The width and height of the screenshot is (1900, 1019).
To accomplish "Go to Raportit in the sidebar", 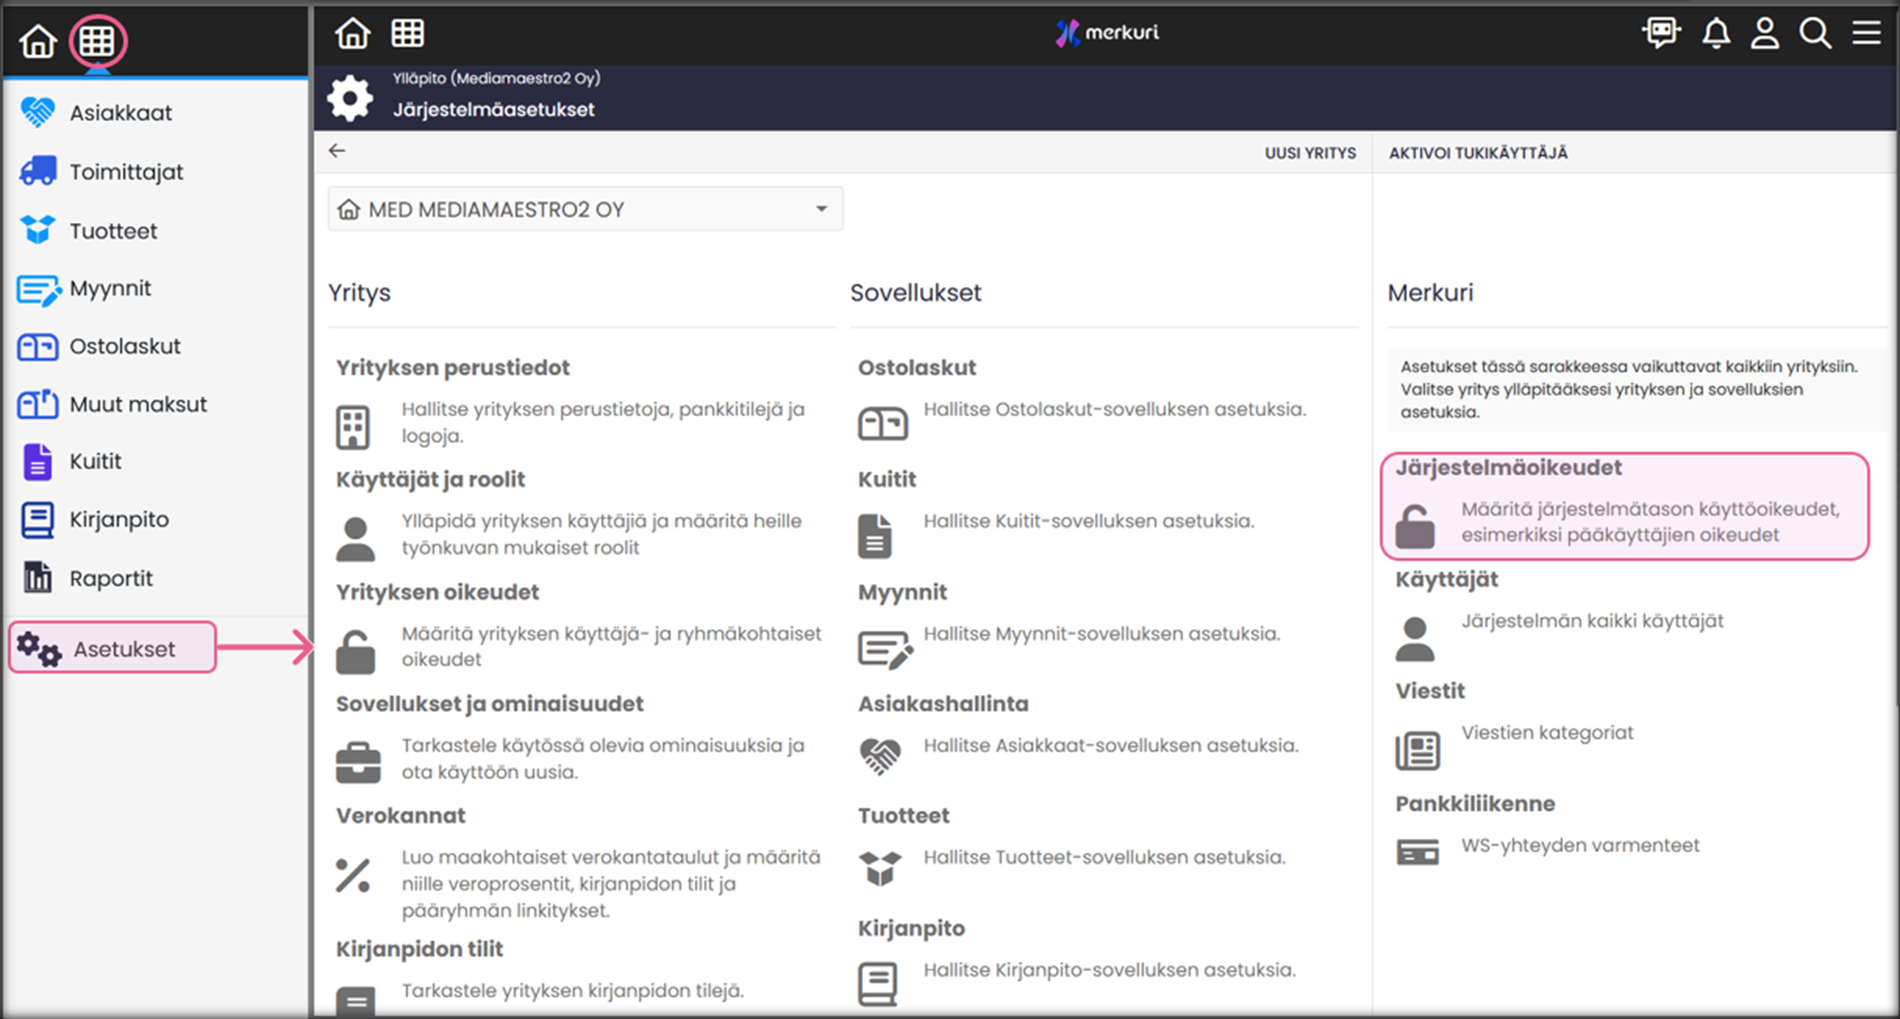I will click(x=110, y=579).
